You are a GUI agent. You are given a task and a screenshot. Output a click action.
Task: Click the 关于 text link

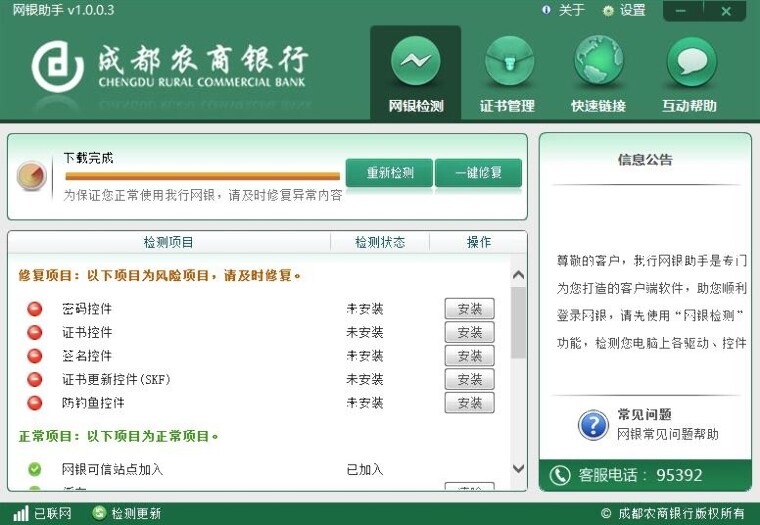[x=571, y=10]
